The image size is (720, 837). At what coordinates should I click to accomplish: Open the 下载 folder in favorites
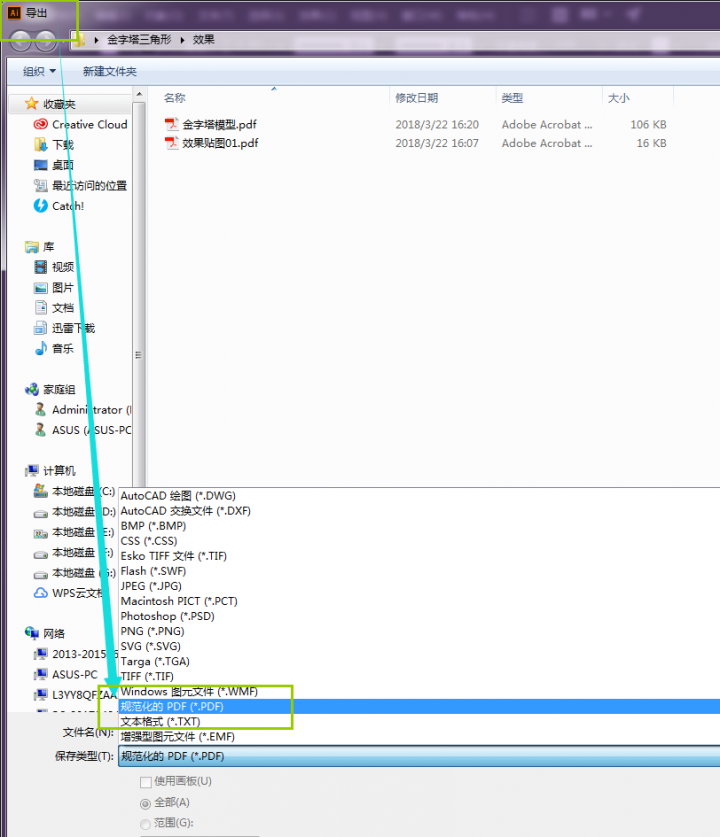click(x=41, y=145)
